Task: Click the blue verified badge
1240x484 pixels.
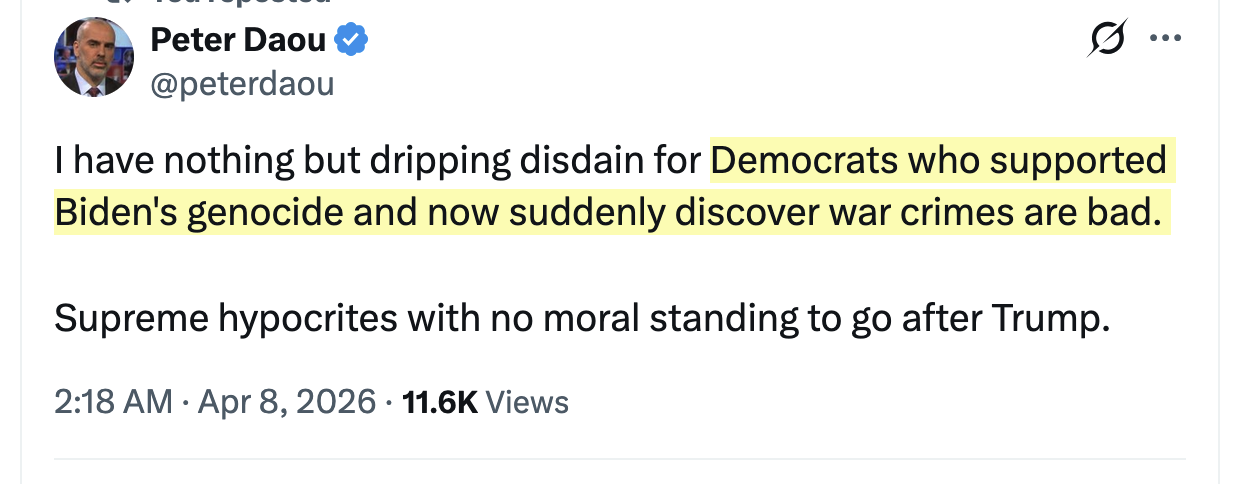Action: (351, 41)
